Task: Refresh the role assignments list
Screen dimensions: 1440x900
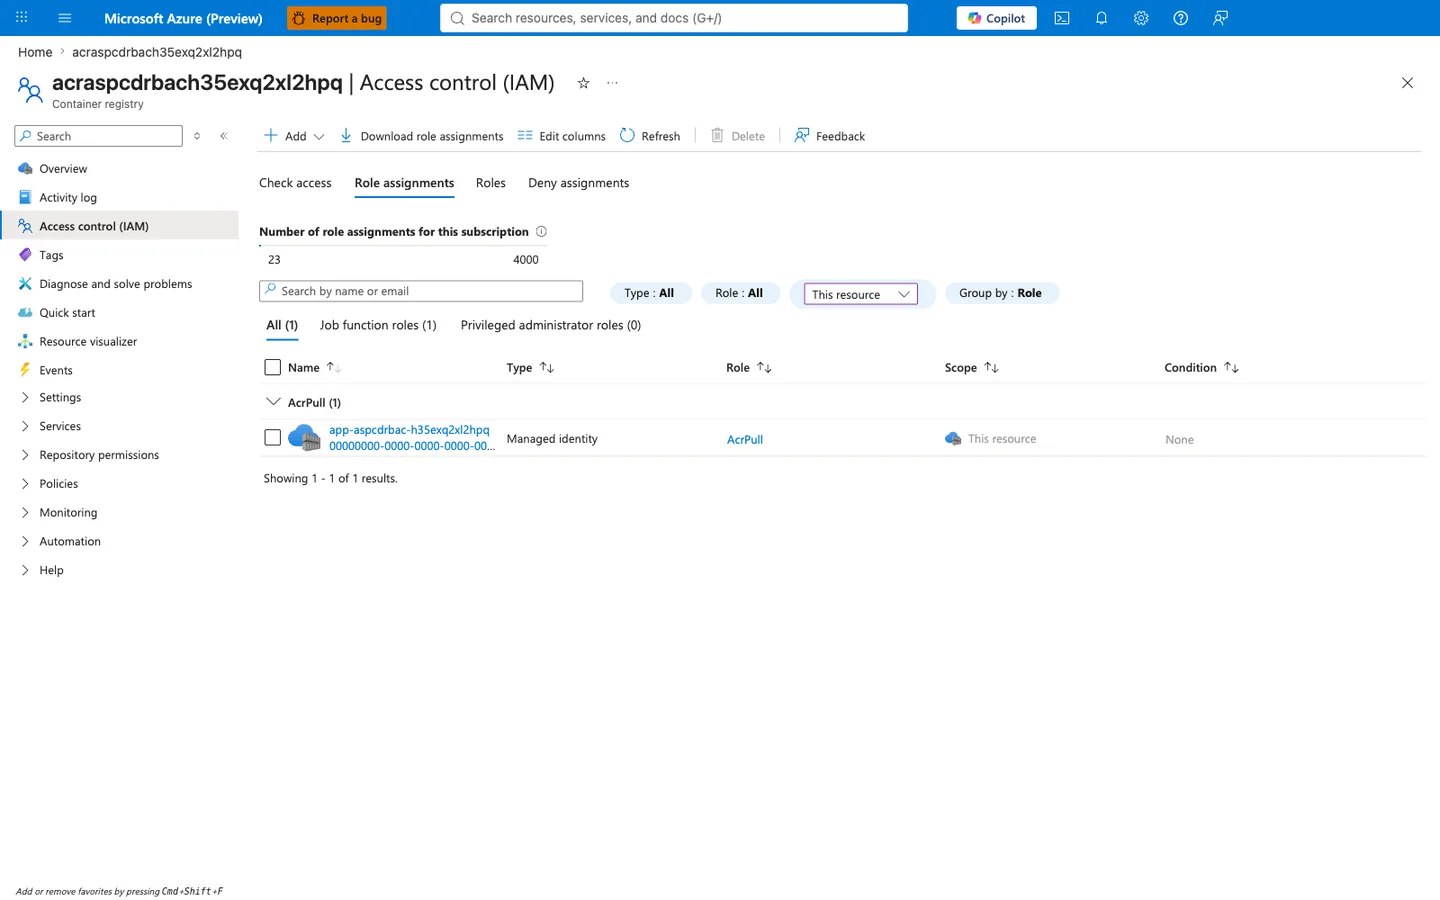Action: pyautogui.click(x=650, y=136)
